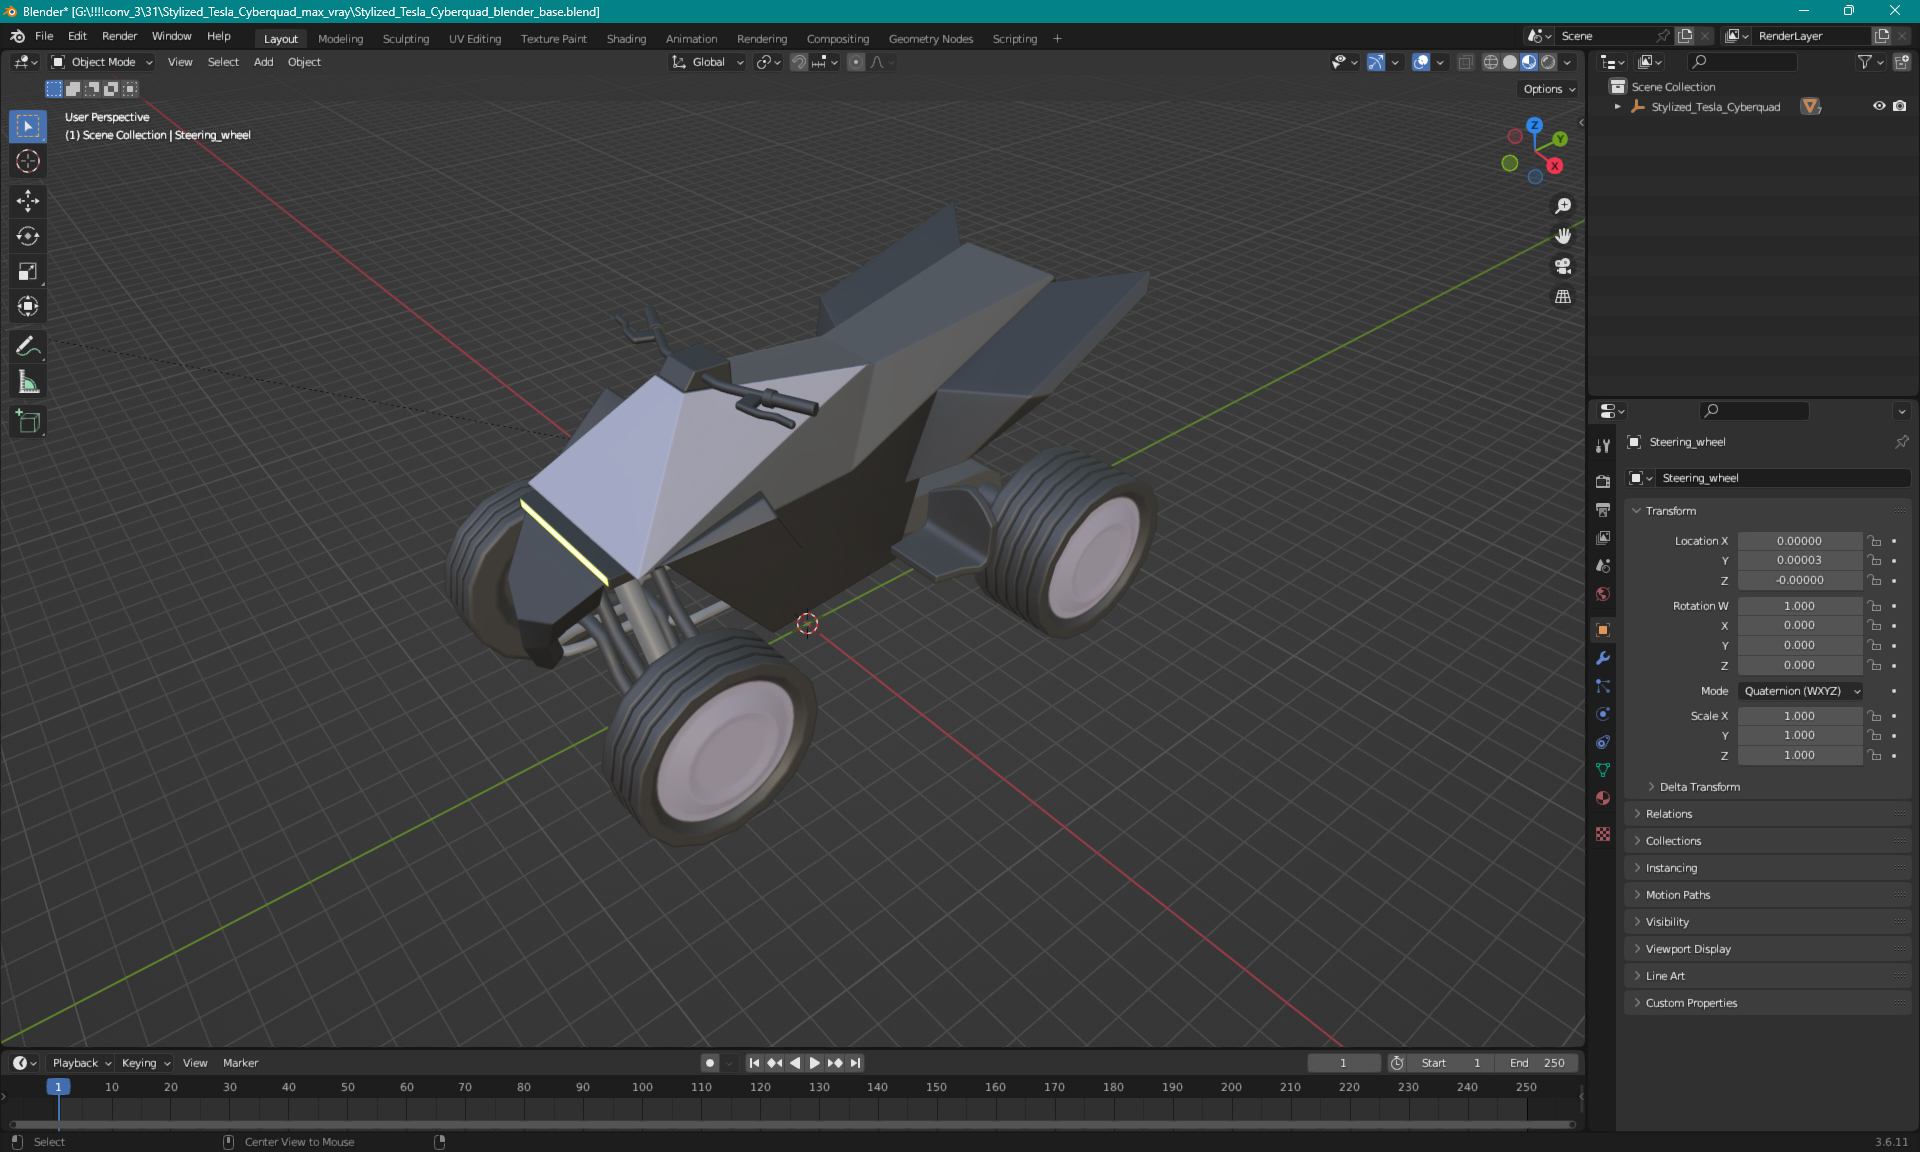
Task: Click the pan view hand icon
Action: 1562,236
